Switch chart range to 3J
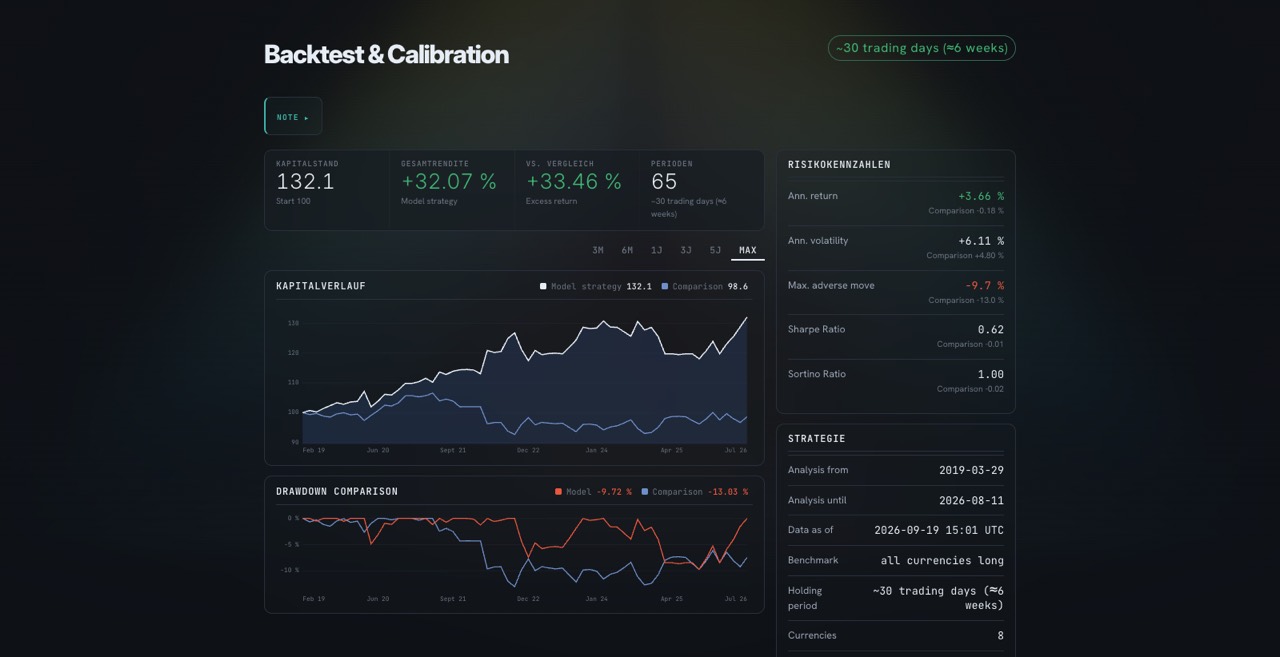The image size is (1280, 657). point(686,250)
